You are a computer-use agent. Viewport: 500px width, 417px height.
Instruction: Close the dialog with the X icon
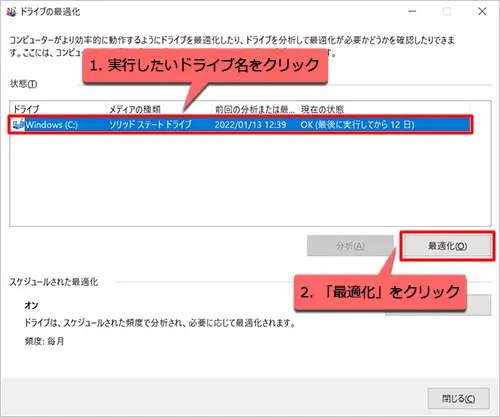482,12
